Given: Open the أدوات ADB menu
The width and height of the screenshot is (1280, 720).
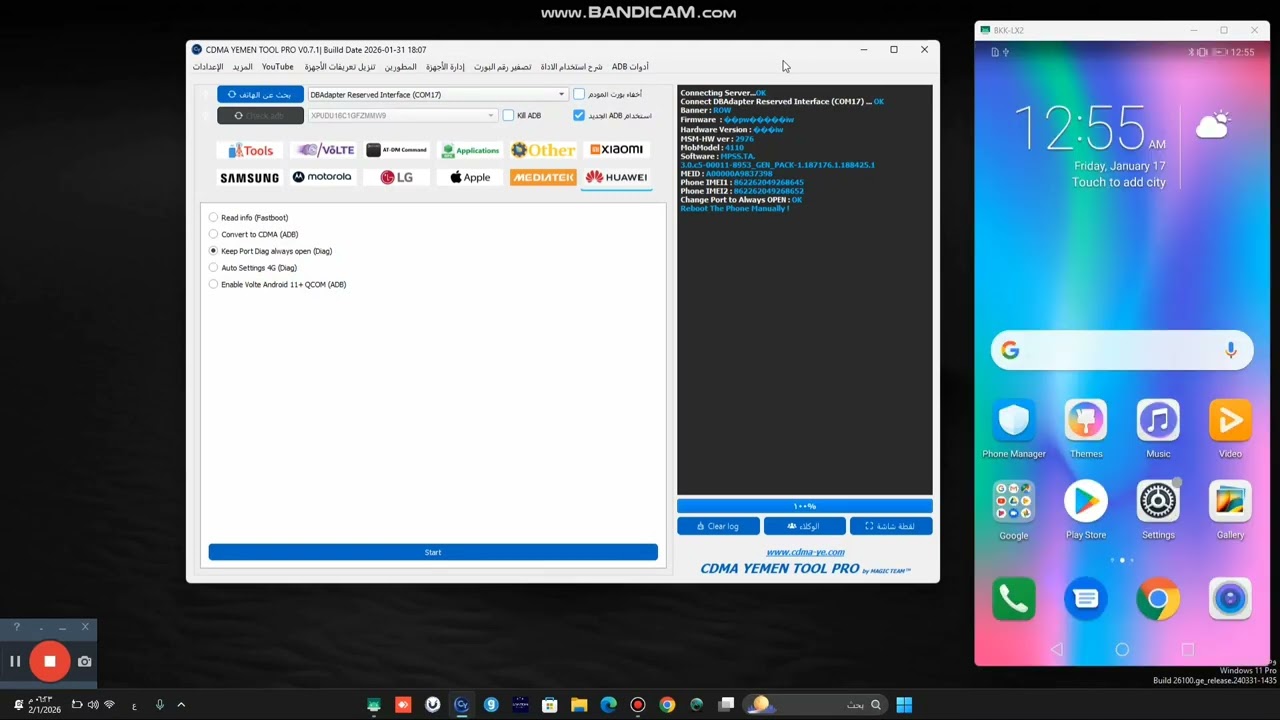Looking at the screenshot, I should (630, 67).
